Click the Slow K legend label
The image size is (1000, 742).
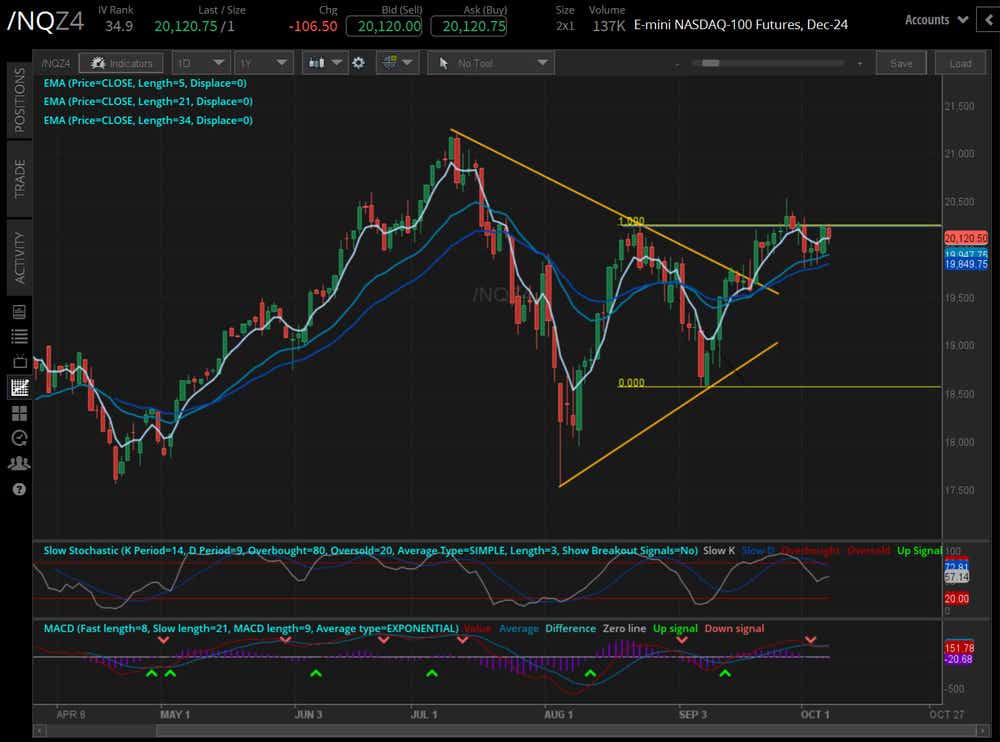coord(719,550)
